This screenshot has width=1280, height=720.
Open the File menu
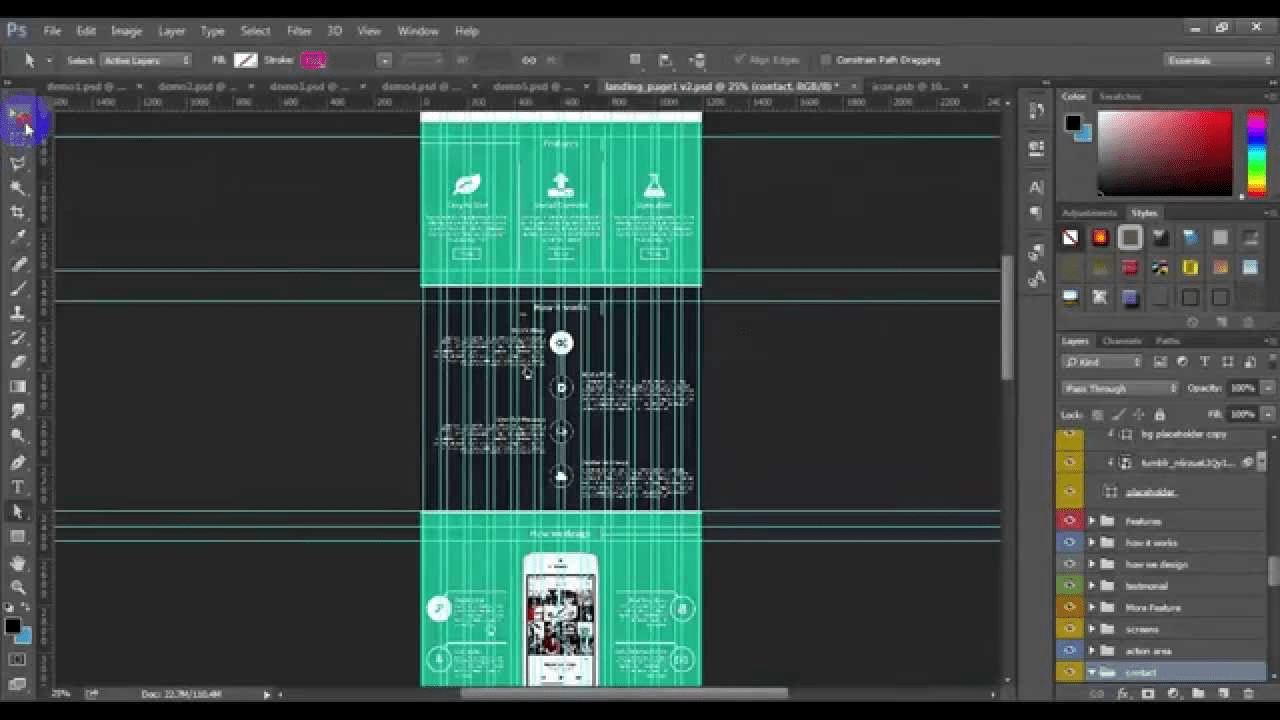coord(52,31)
